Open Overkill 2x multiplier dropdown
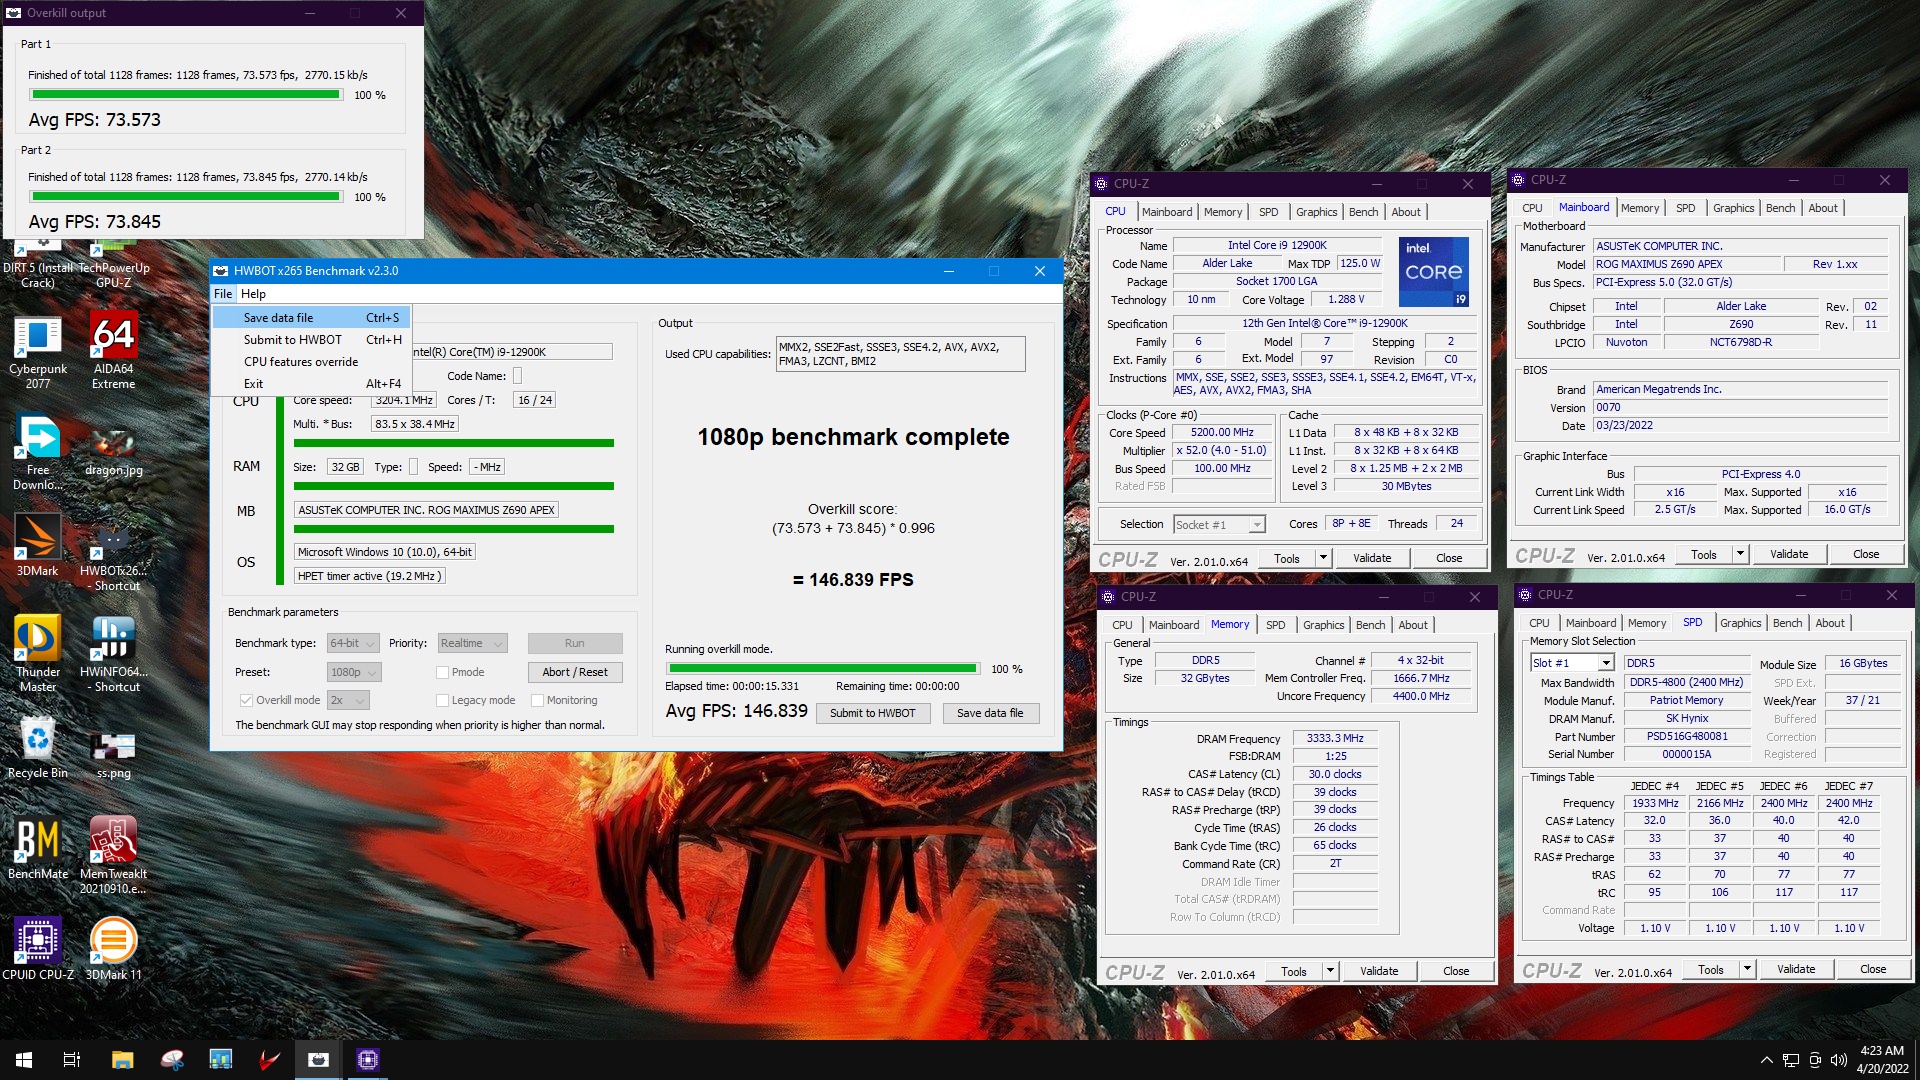 pos(348,700)
